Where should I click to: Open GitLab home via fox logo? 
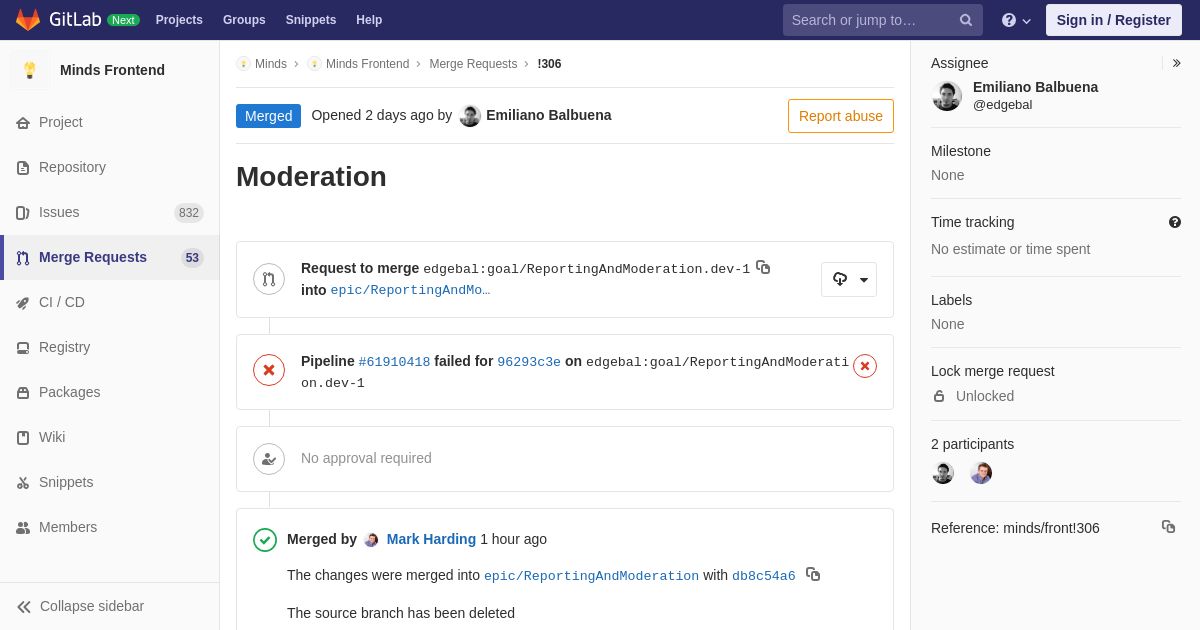pyautogui.click(x=28, y=20)
